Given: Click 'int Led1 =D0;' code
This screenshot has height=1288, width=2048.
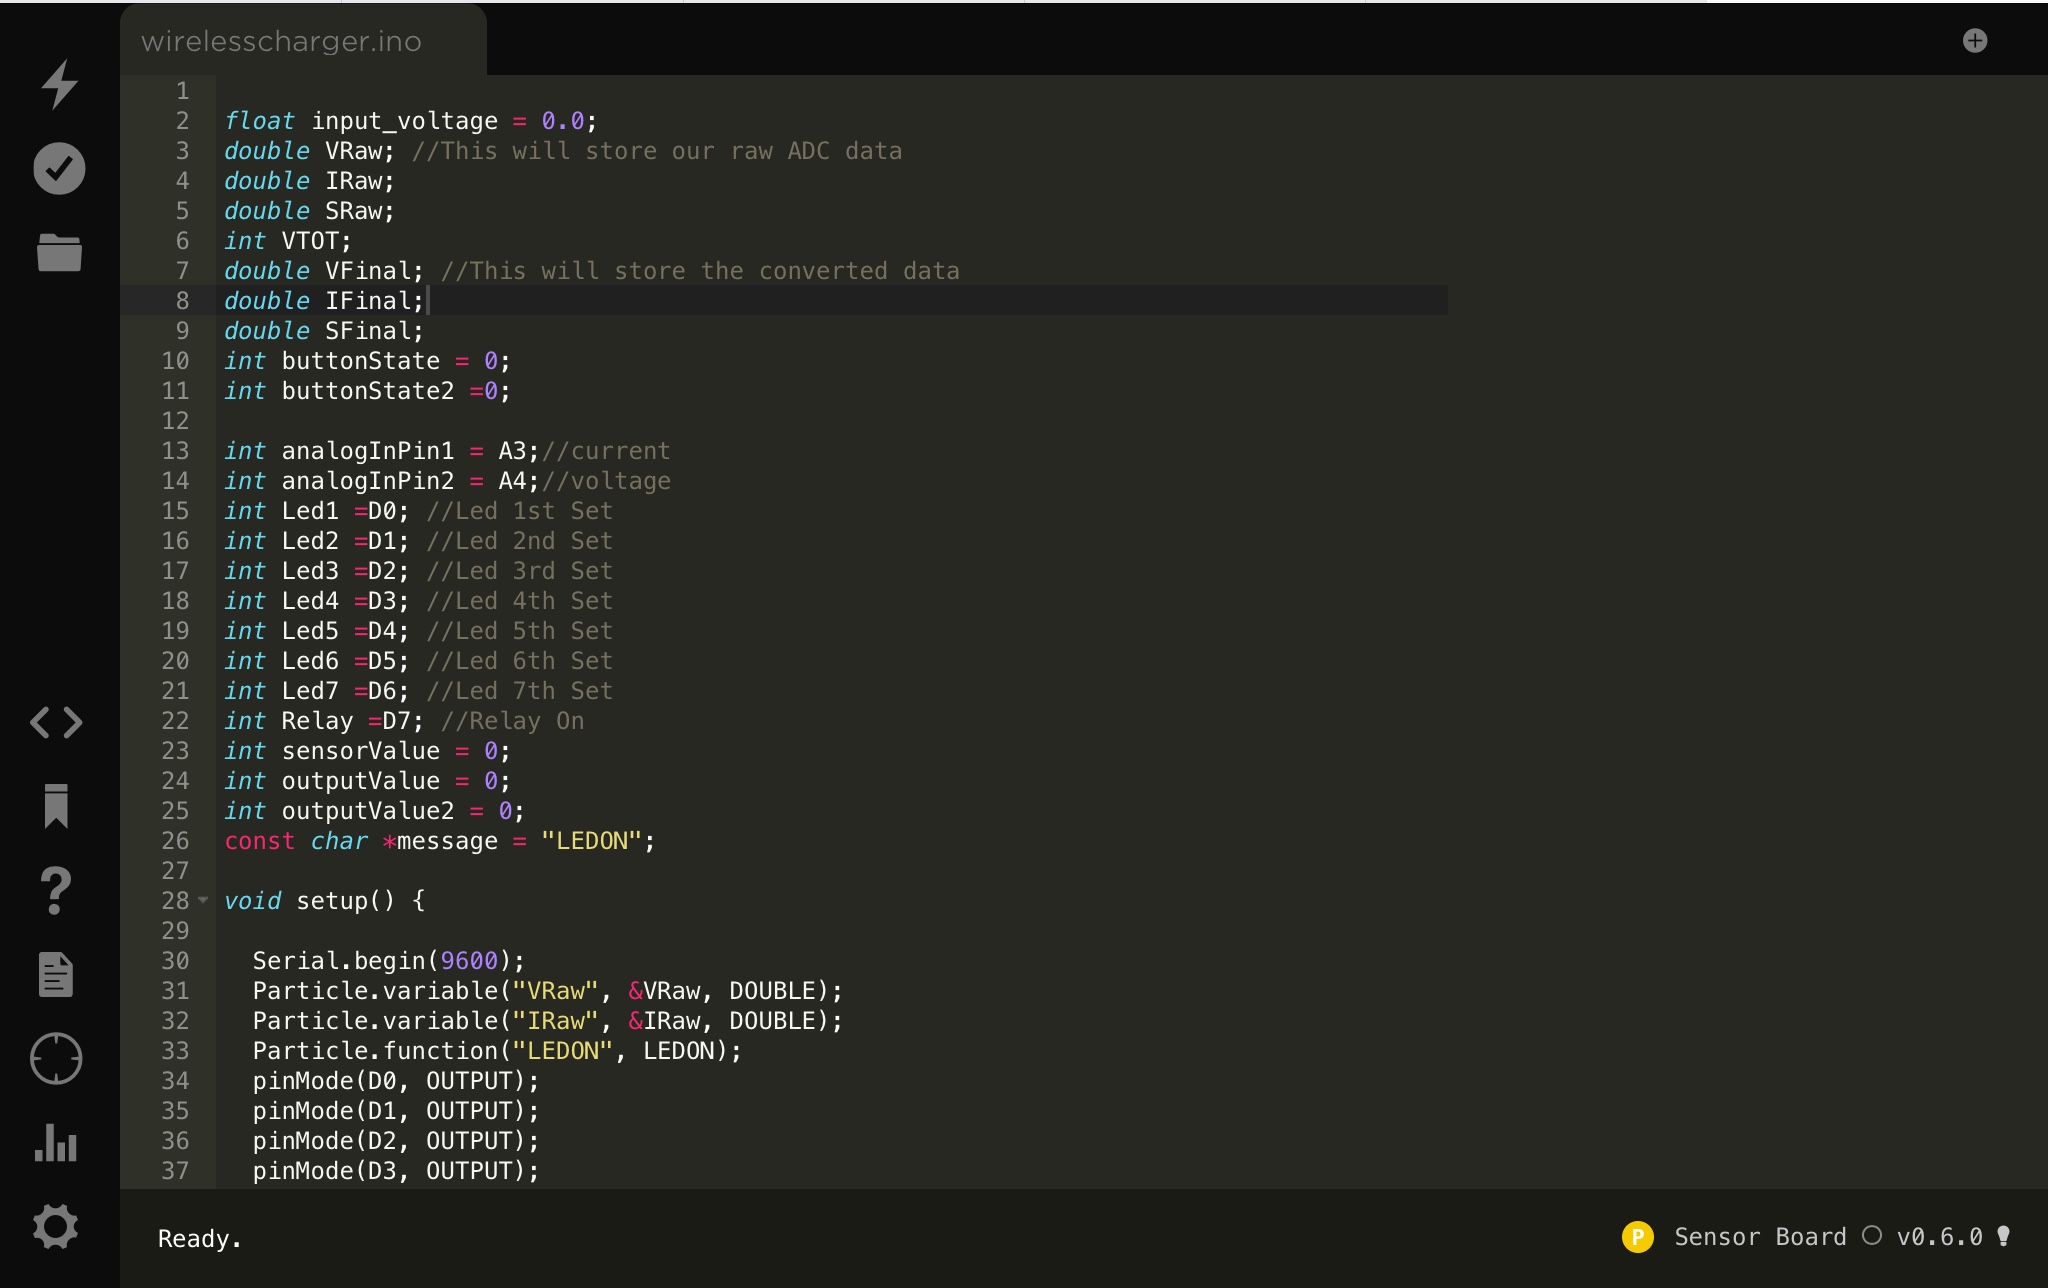Looking at the screenshot, I should tap(316, 511).
